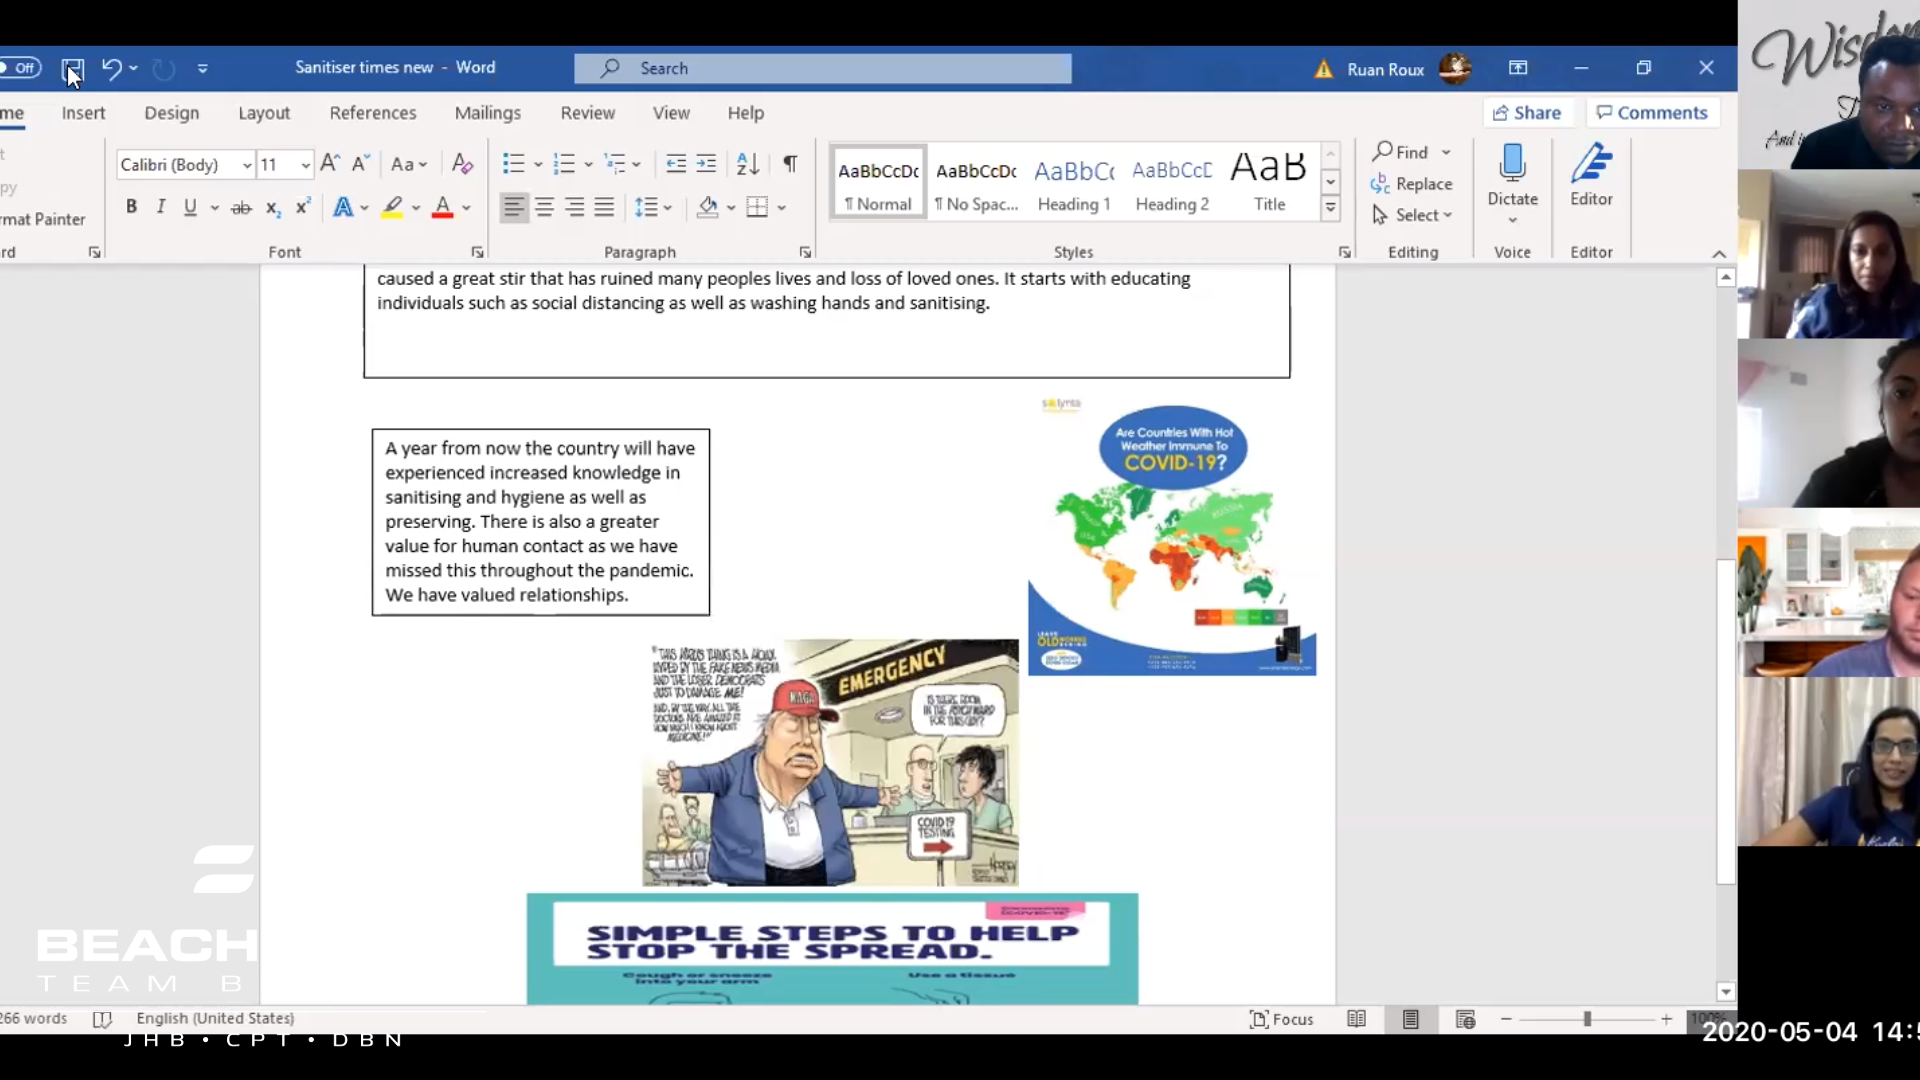Click the zoom slider handle
This screenshot has height=1080, width=1920.
click(1587, 1019)
